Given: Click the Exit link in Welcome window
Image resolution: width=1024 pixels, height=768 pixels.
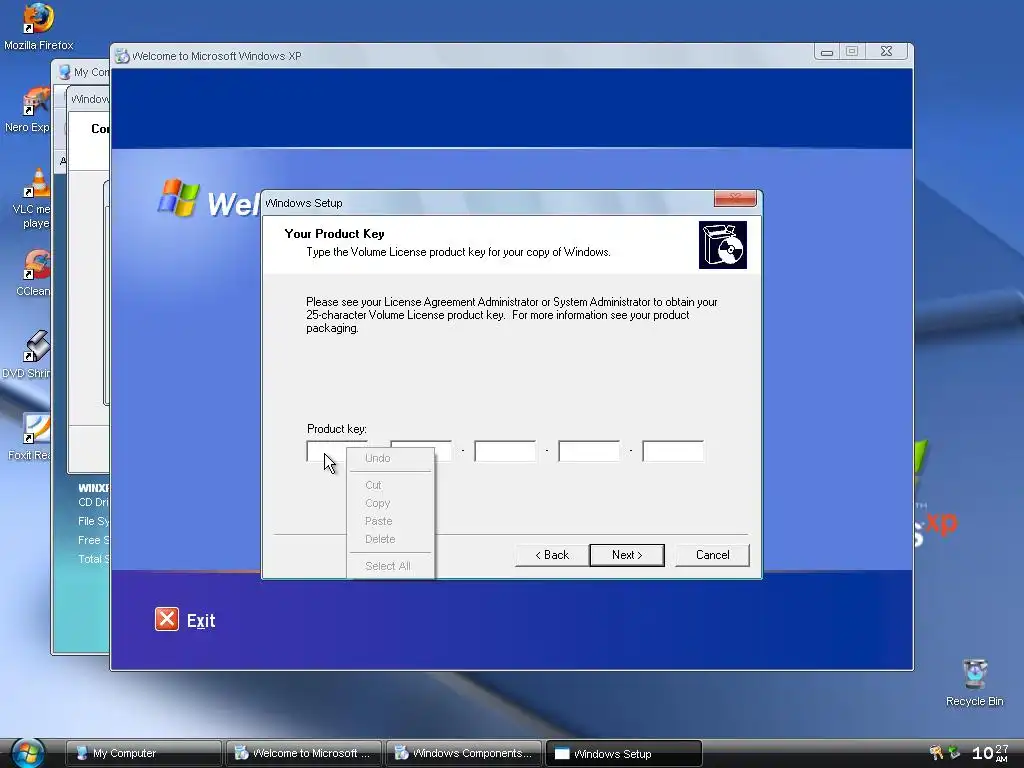Looking at the screenshot, I should pos(200,620).
